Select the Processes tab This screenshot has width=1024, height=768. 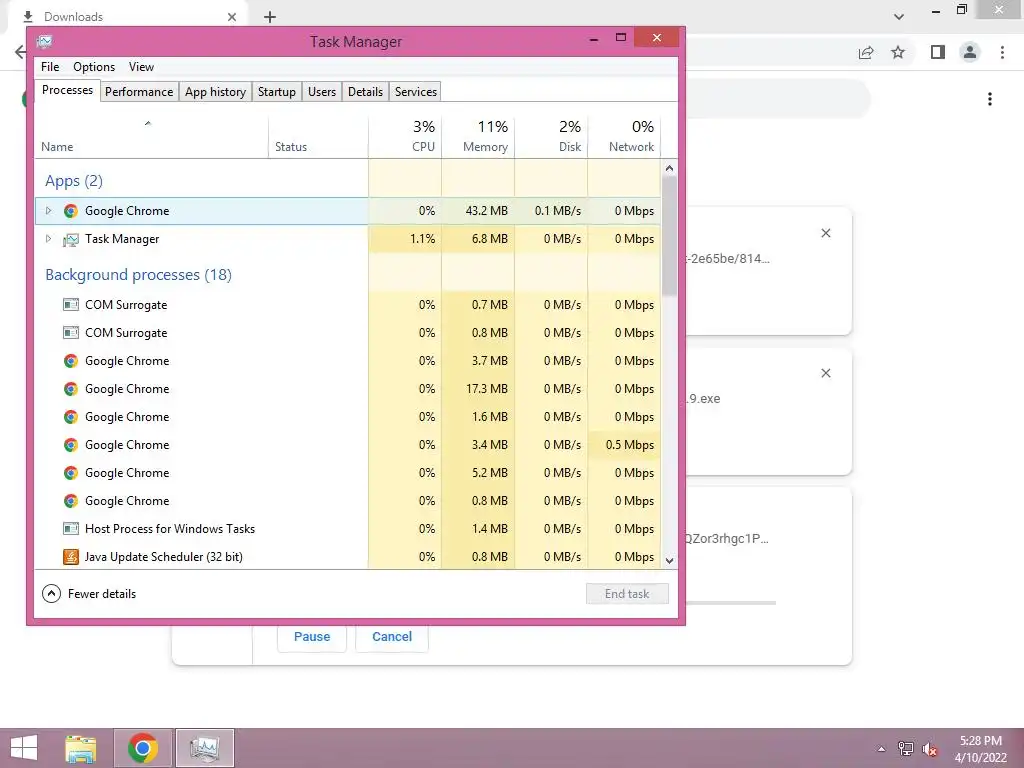(67, 90)
